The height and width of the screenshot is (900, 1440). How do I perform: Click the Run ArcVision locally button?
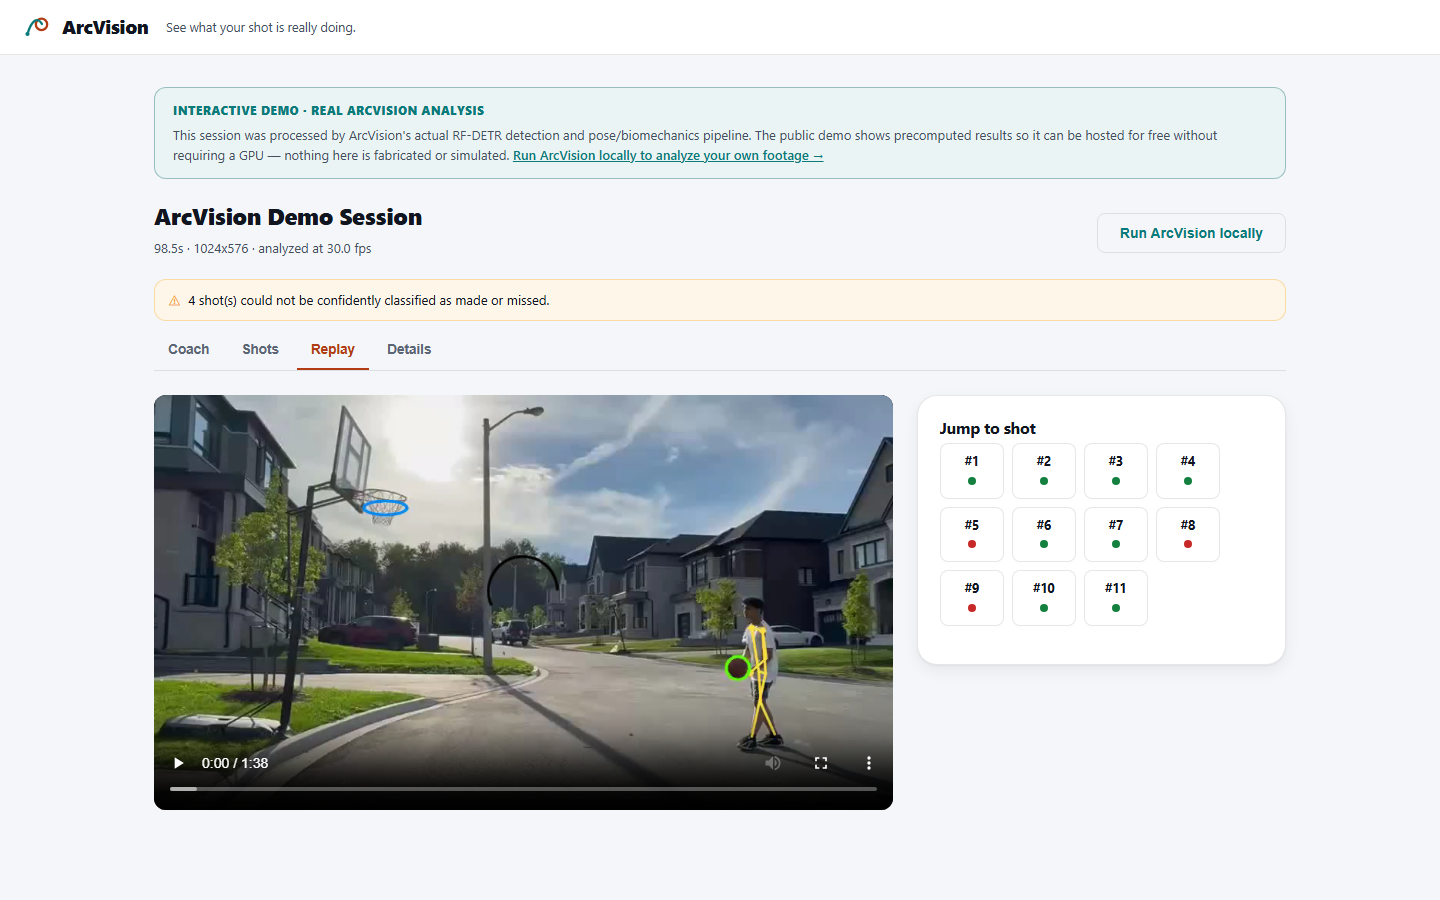(1191, 233)
